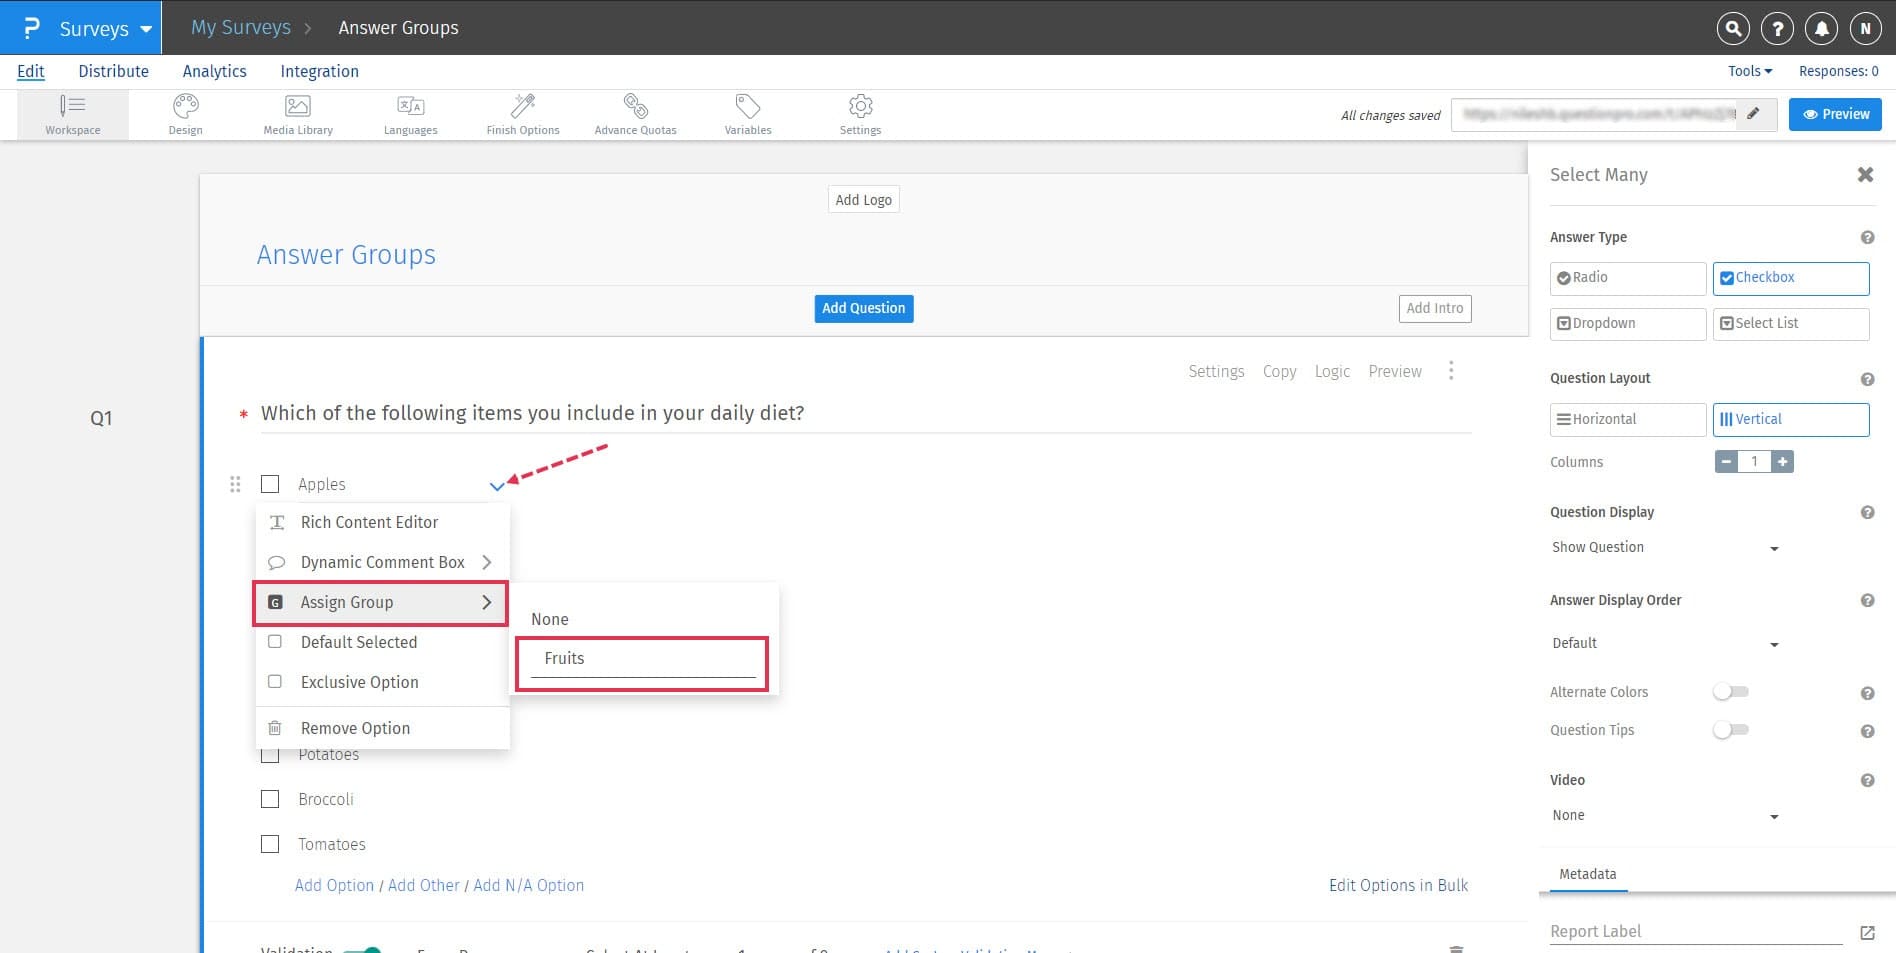Image resolution: width=1896 pixels, height=953 pixels.
Task: Set question layout to Horizontal
Action: [1628, 420]
